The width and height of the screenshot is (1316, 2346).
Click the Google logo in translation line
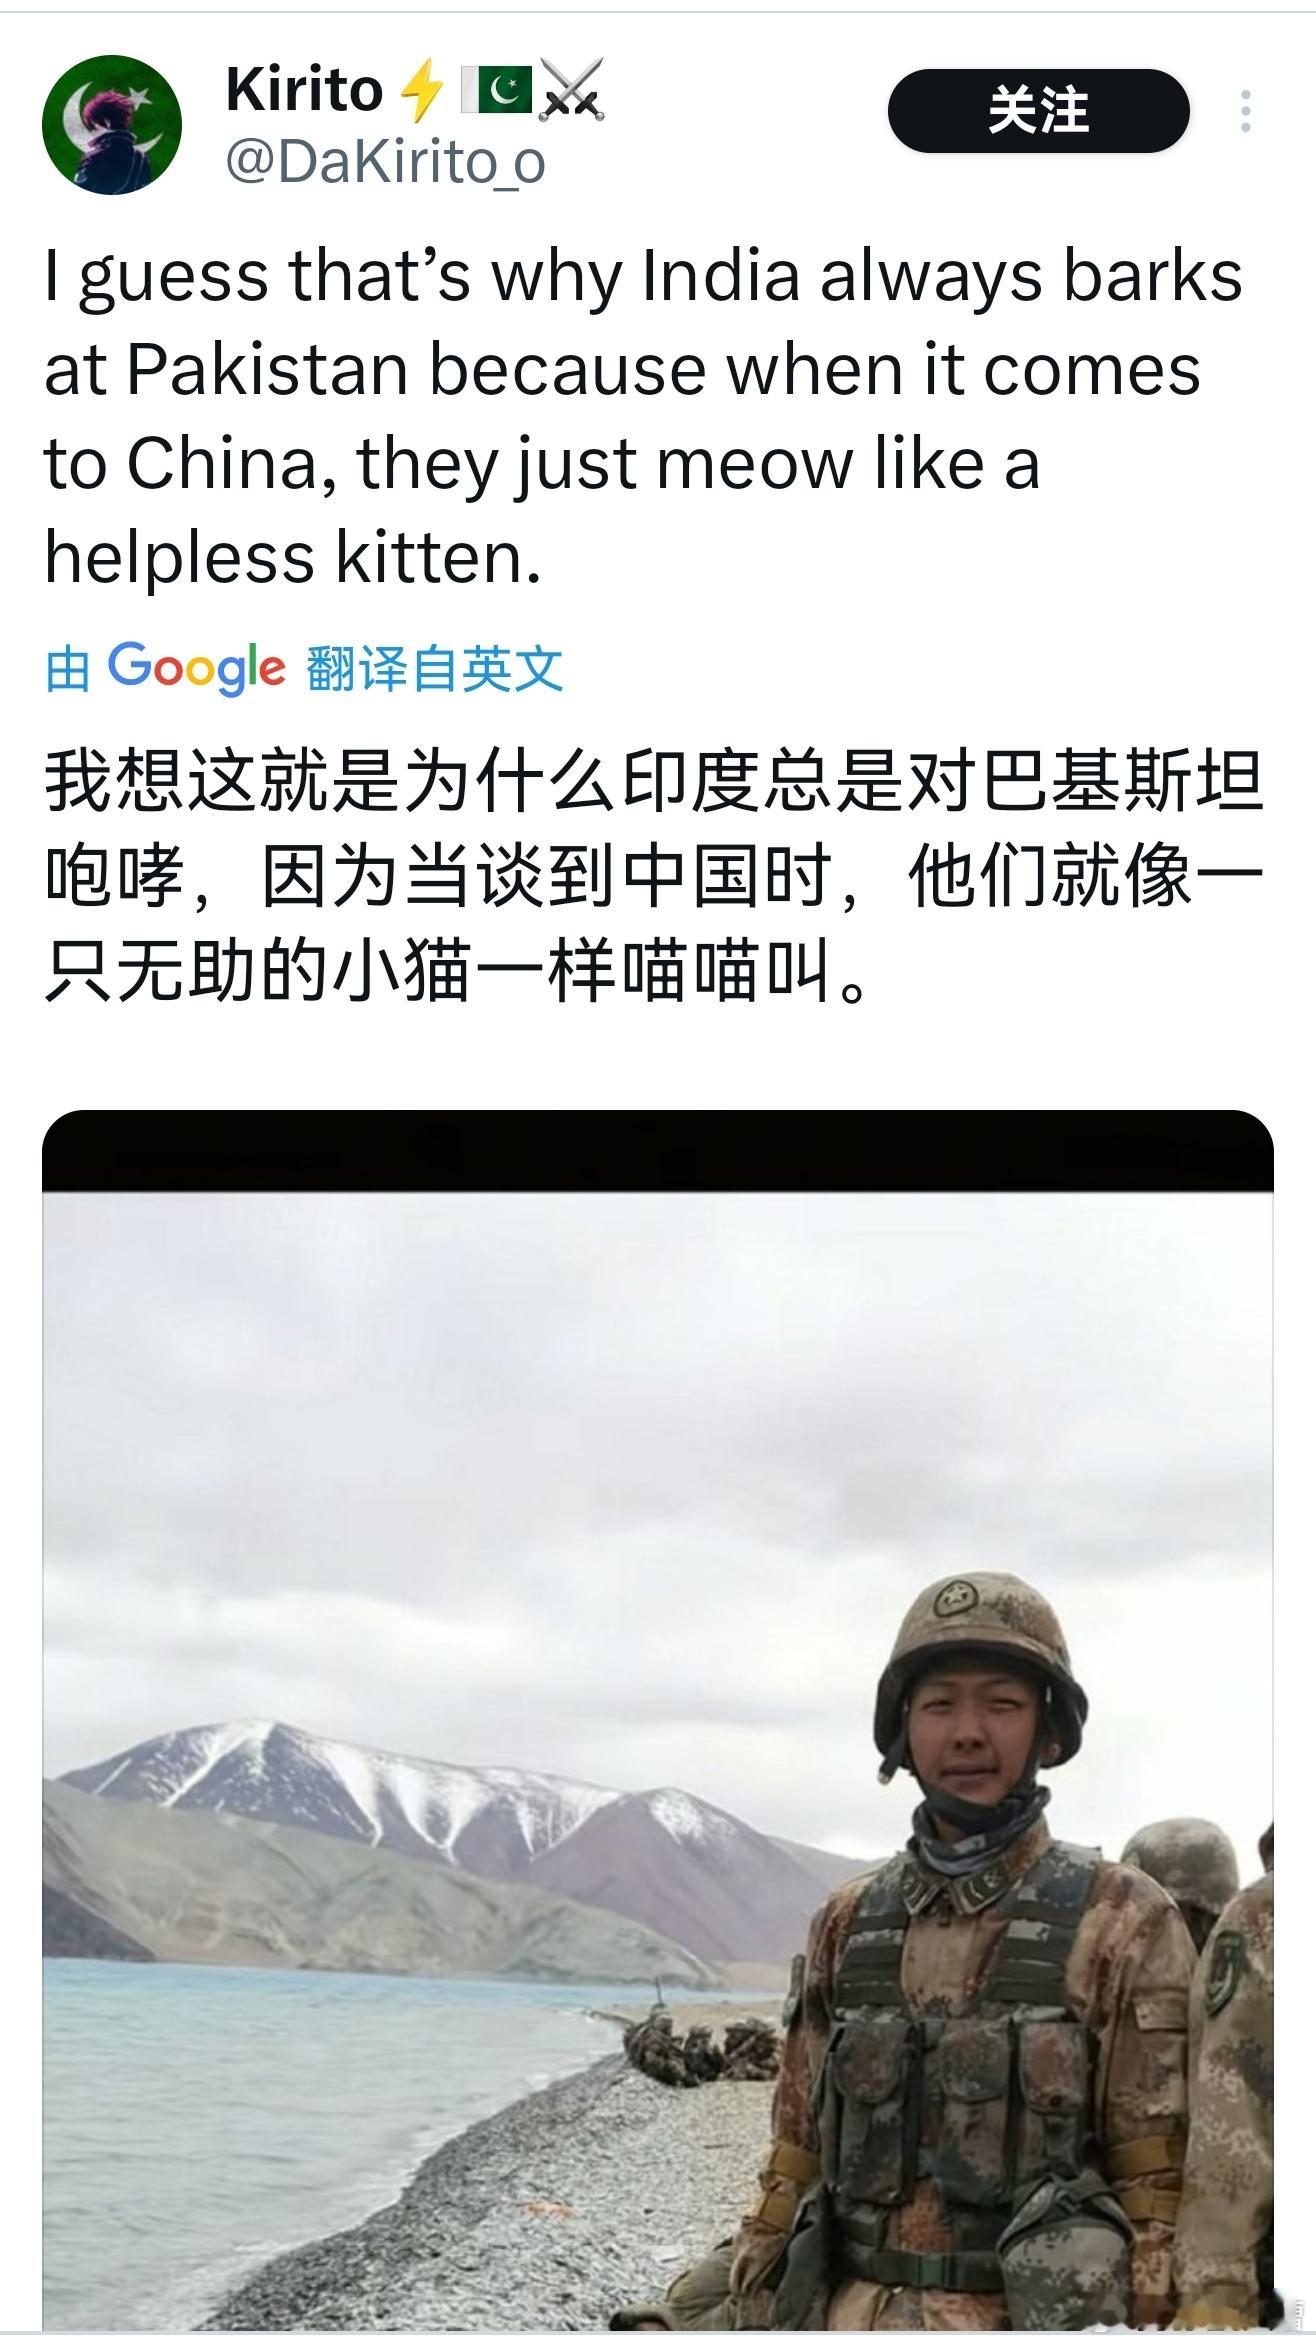(196, 668)
